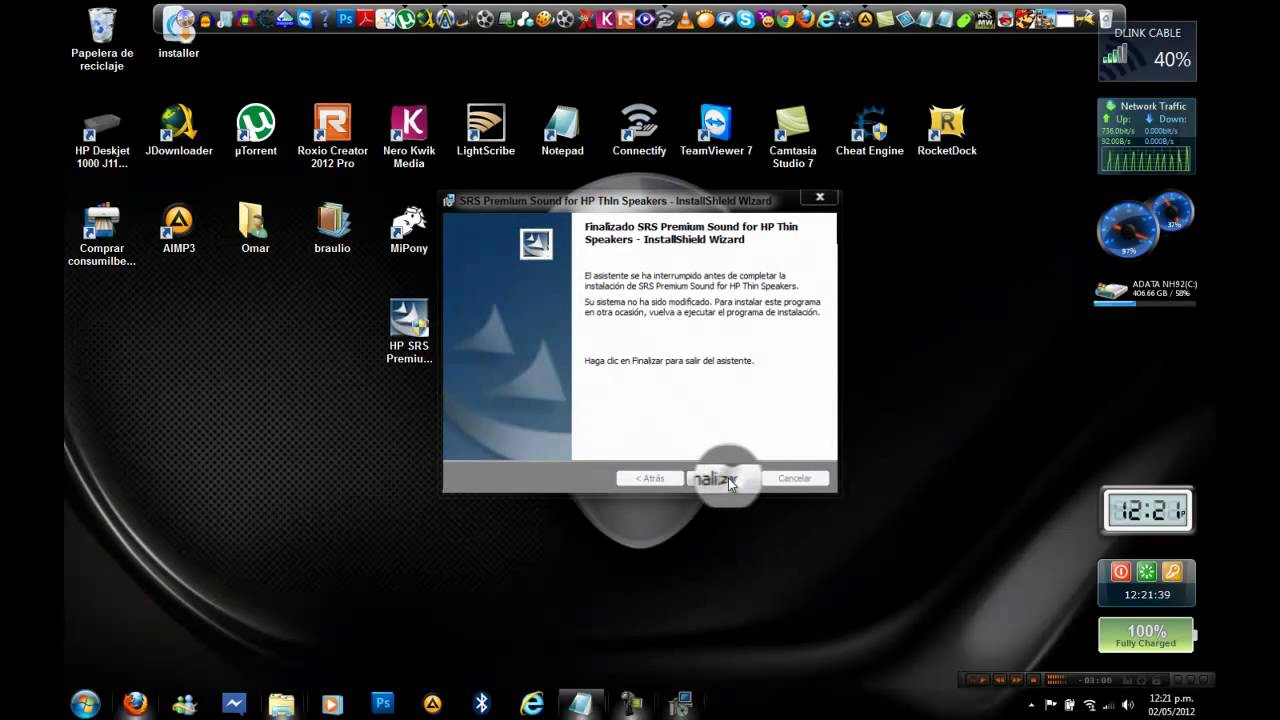Click the volume speaker tray icon
This screenshot has height=720, width=1280.
[1127, 705]
